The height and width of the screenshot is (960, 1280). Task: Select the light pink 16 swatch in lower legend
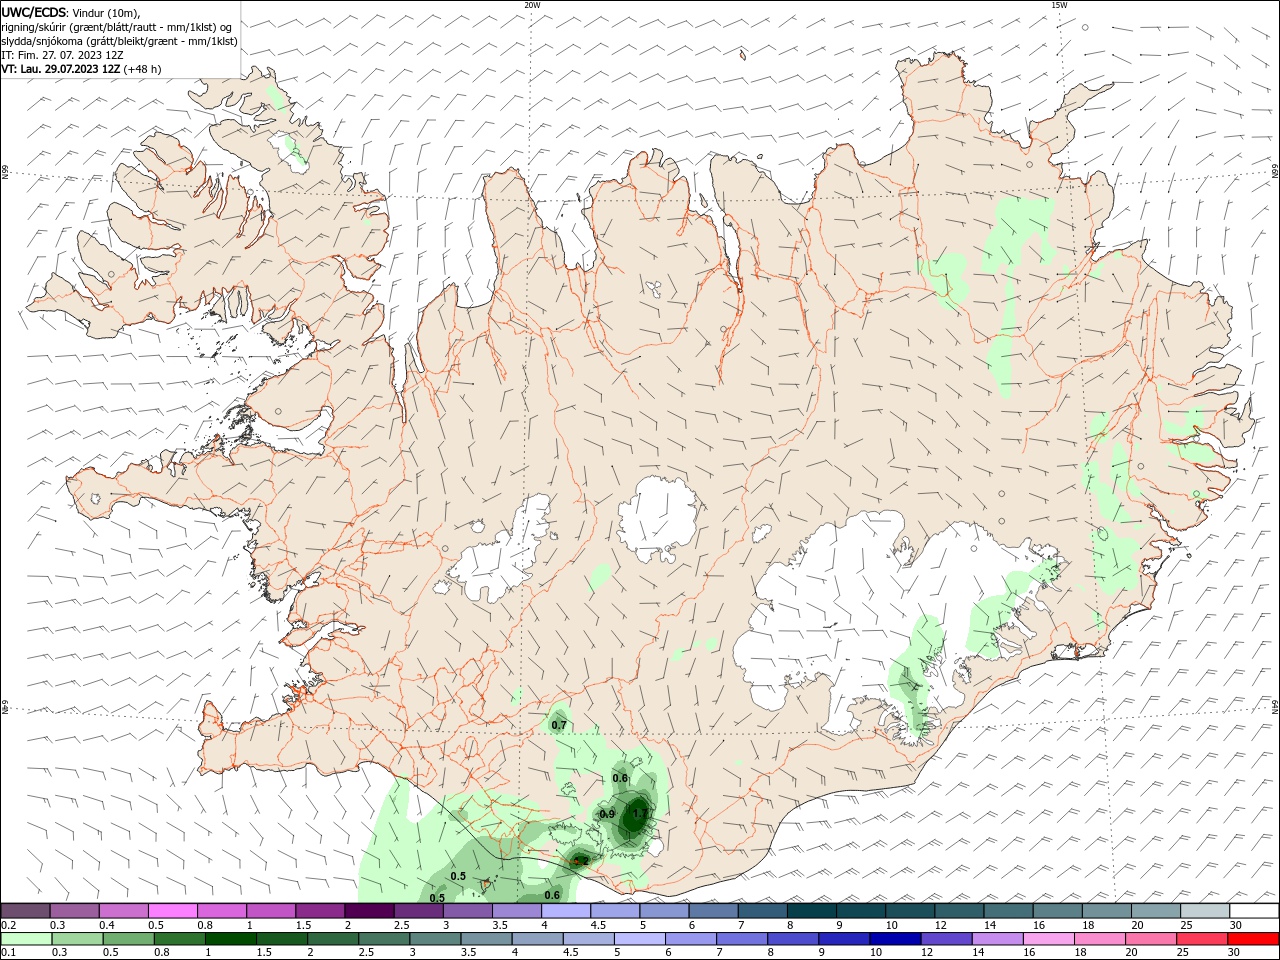tap(1048, 939)
